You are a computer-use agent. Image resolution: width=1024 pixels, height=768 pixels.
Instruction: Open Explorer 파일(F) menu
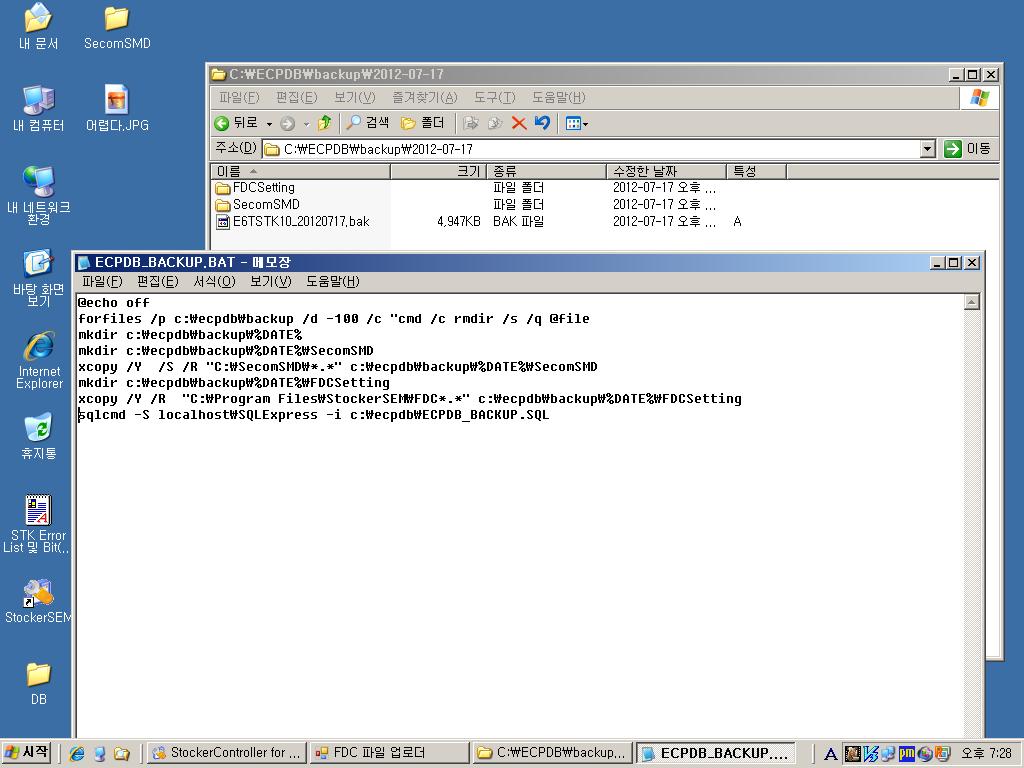239,97
